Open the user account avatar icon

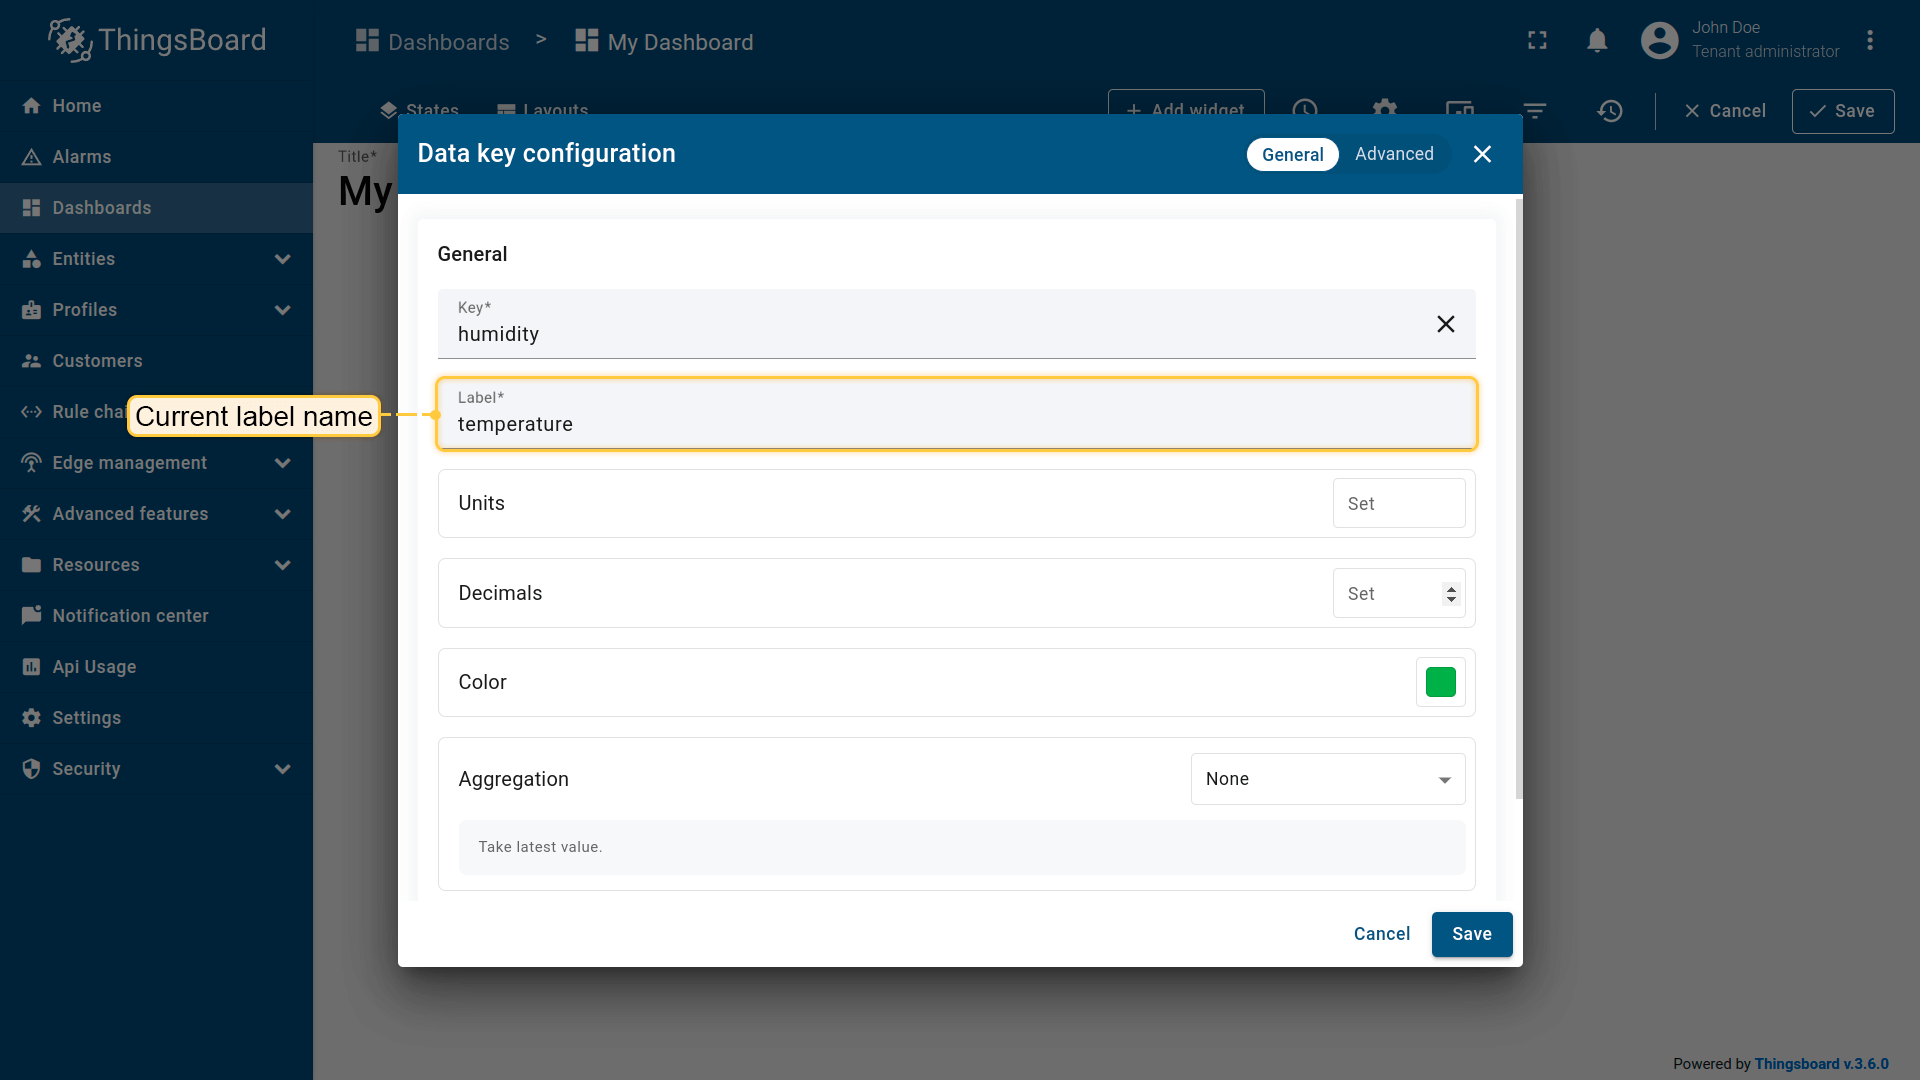point(1659,41)
